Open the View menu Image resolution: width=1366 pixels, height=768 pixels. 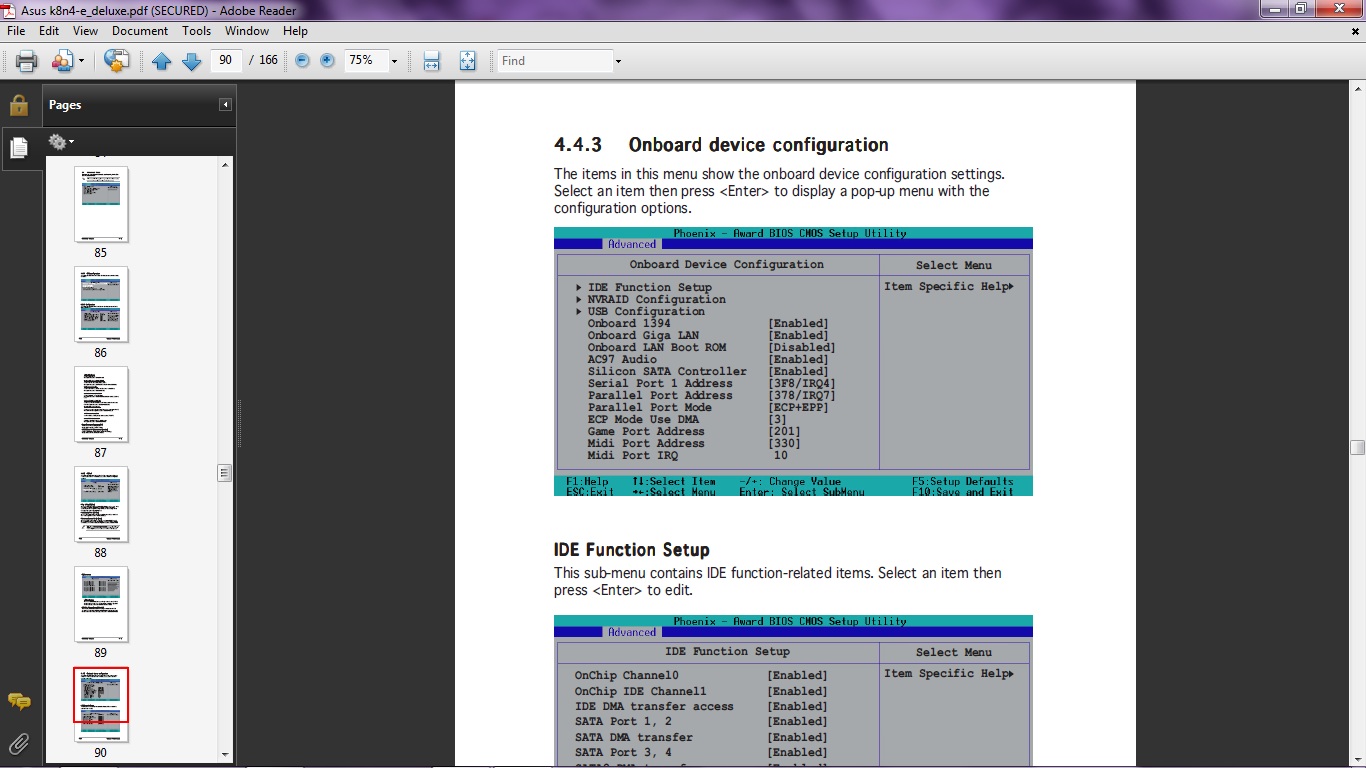tap(86, 31)
